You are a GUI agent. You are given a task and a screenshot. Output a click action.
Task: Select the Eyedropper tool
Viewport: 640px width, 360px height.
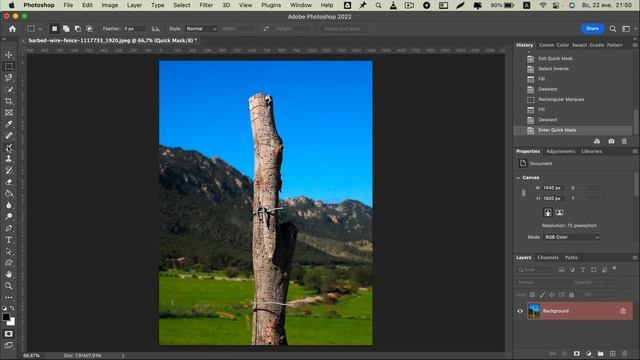9,124
